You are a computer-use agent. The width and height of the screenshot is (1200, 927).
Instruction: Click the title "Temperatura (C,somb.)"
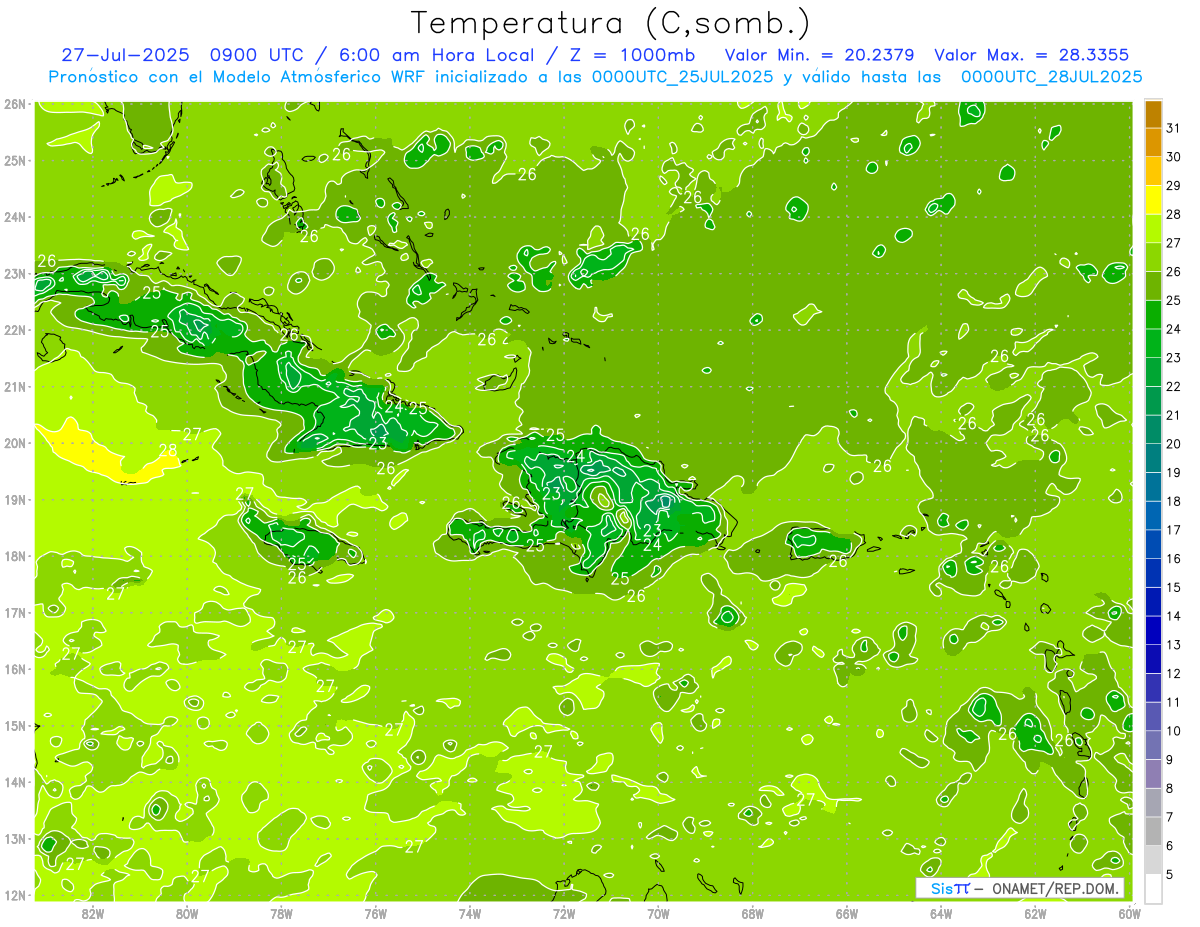611,23
